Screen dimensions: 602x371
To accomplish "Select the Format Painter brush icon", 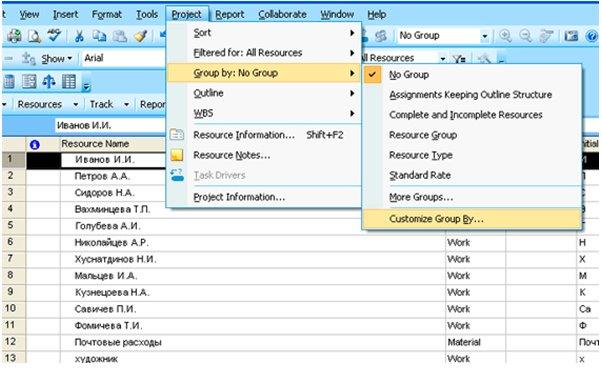I will [x=141, y=36].
